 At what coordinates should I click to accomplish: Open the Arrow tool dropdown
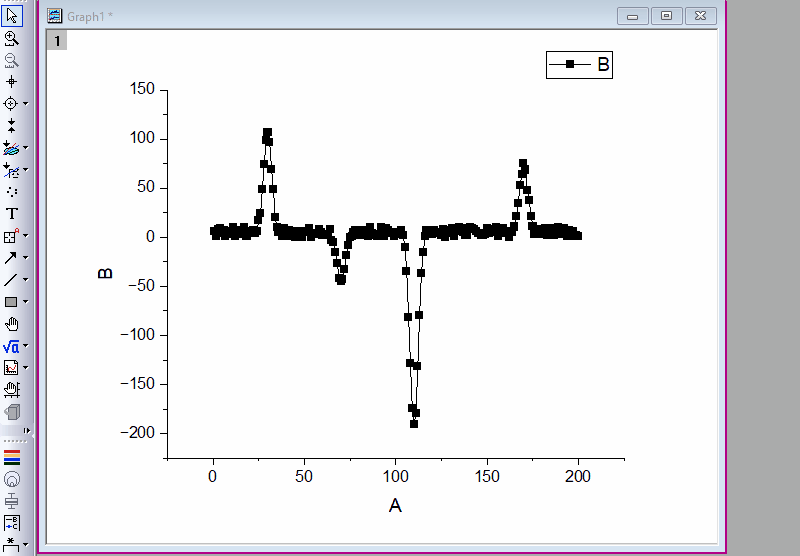[x=26, y=258]
